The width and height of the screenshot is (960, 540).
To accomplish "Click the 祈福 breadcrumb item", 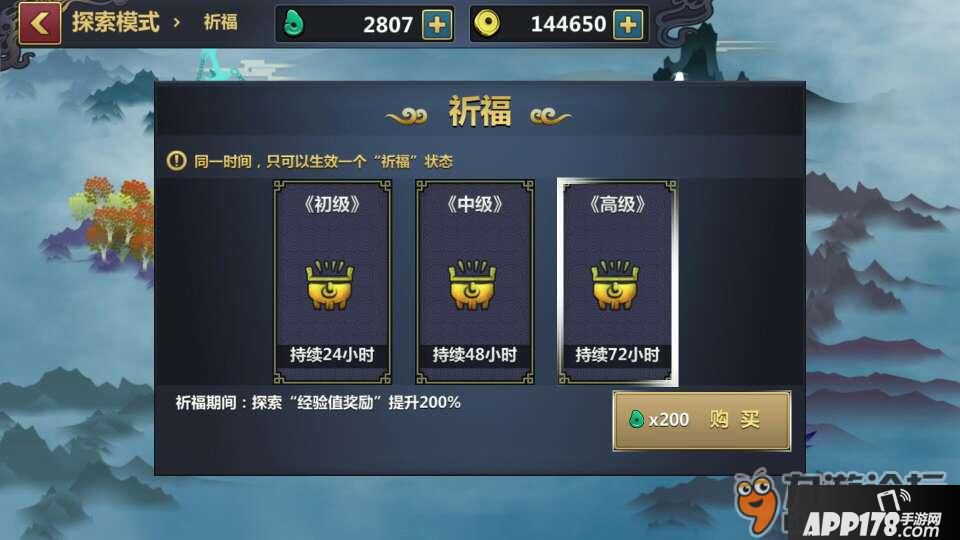I will pos(220,23).
